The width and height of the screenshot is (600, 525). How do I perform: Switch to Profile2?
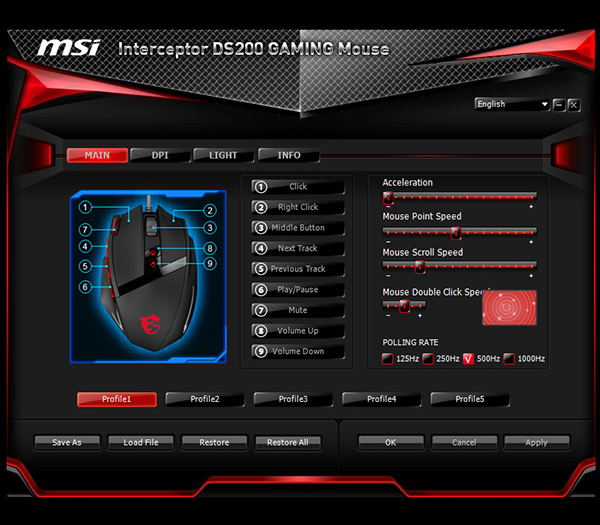[x=205, y=399]
